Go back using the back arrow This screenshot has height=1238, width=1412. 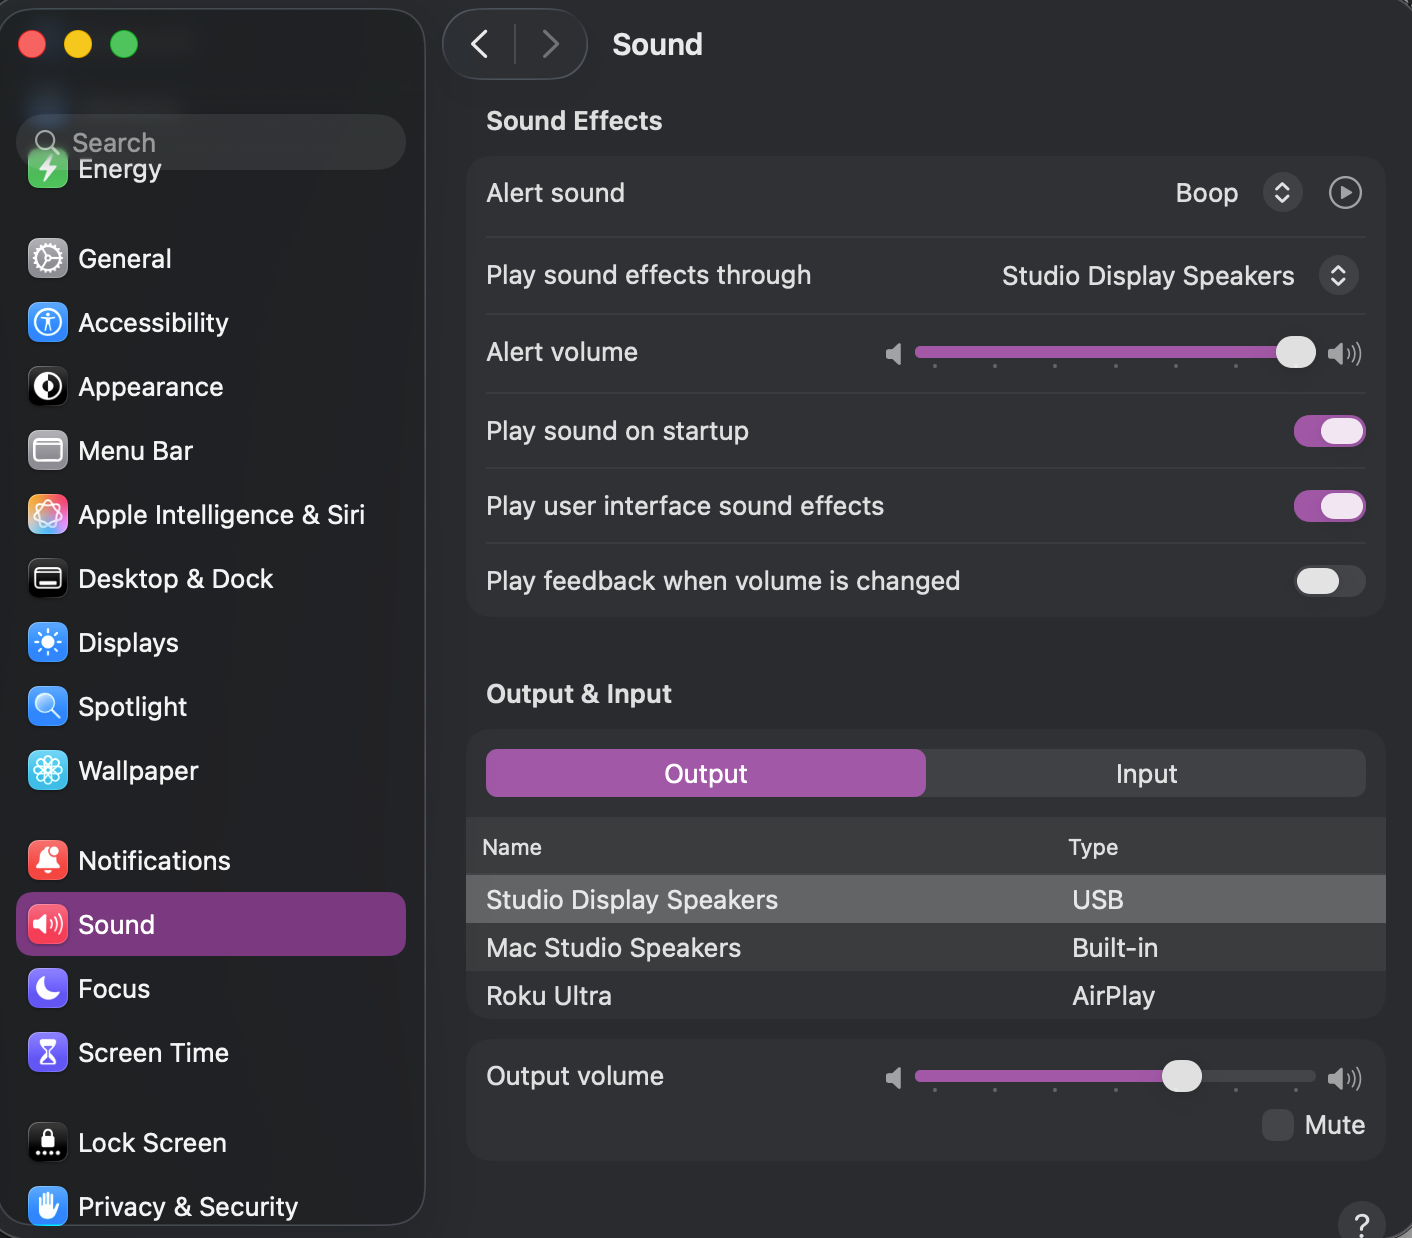pyautogui.click(x=480, y=44)
